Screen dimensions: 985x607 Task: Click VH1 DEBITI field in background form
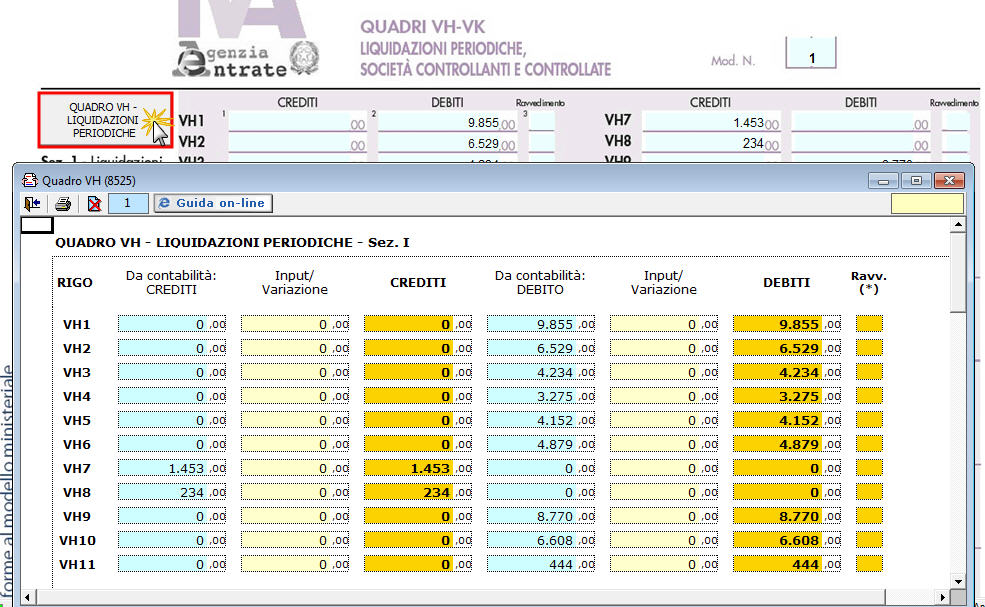(x=447, y=123)
